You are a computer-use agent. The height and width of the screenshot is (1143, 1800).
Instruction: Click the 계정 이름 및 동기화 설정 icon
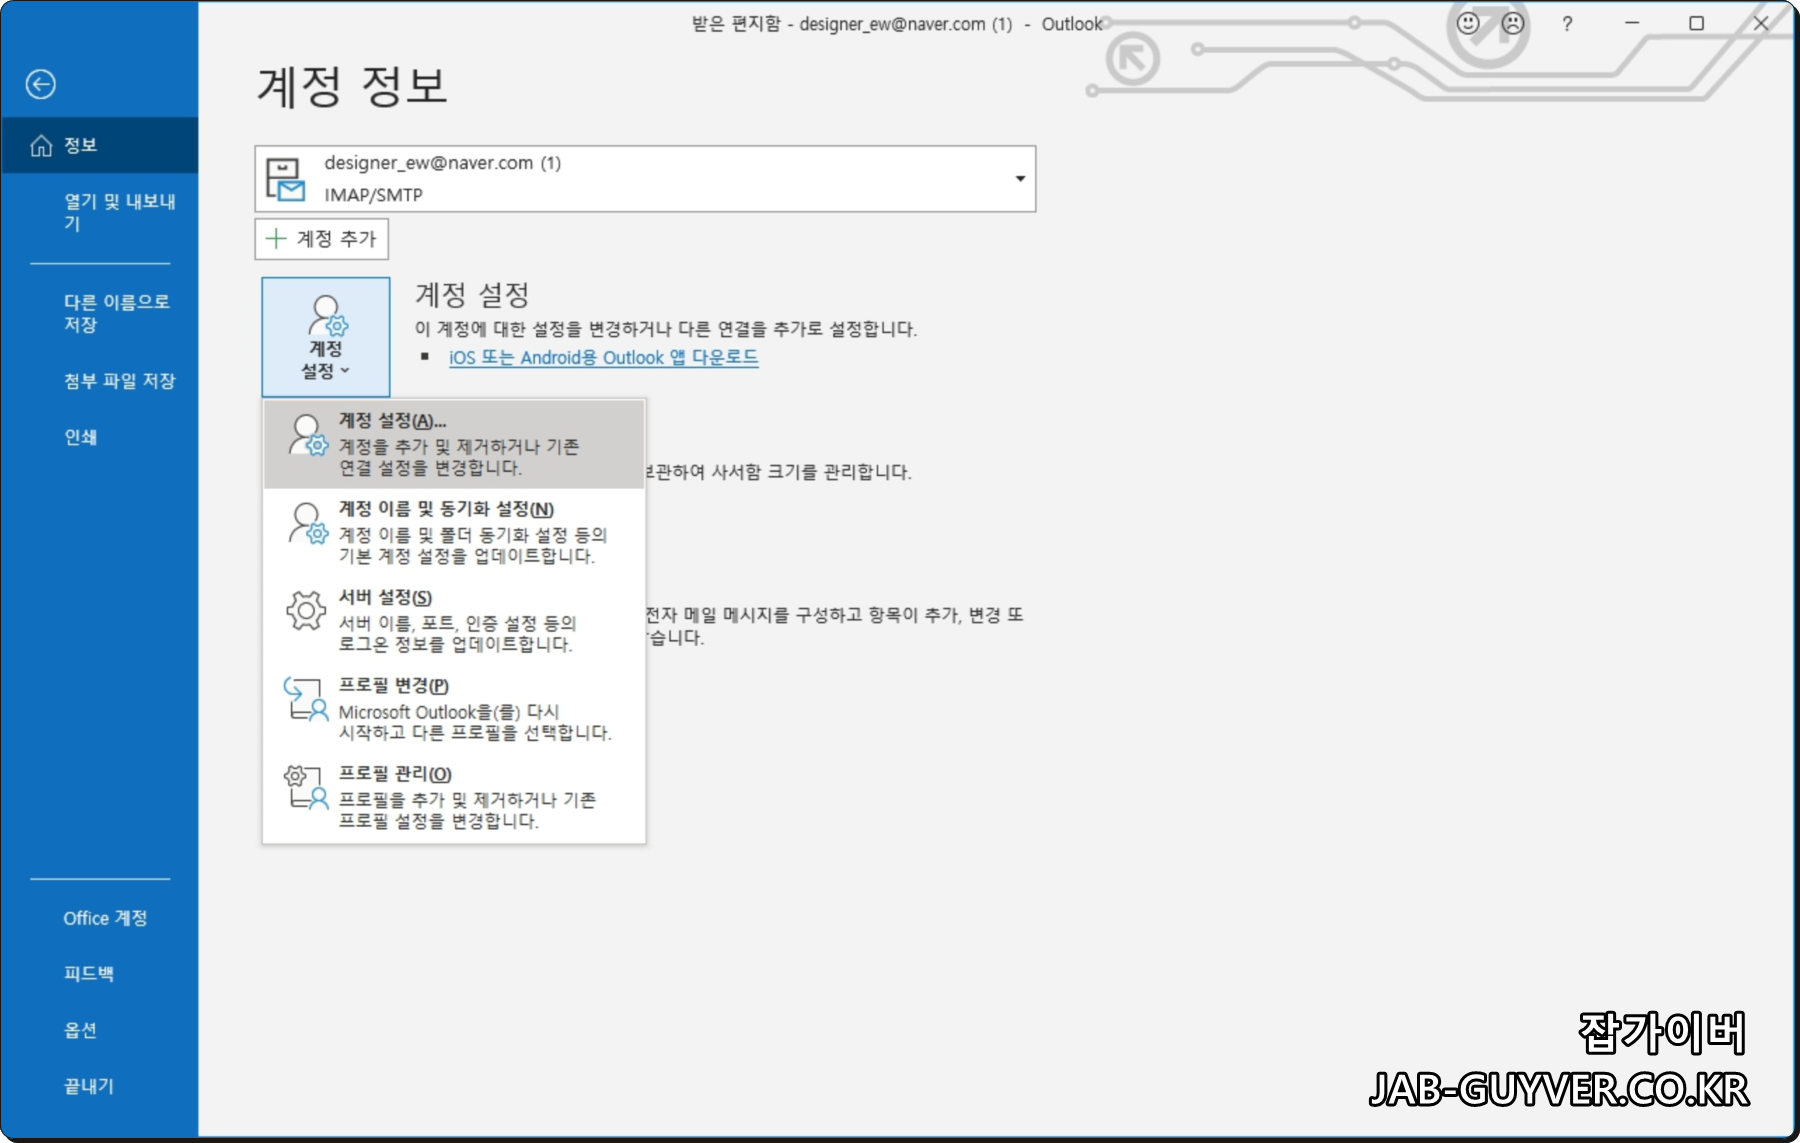tap(307, 523)
